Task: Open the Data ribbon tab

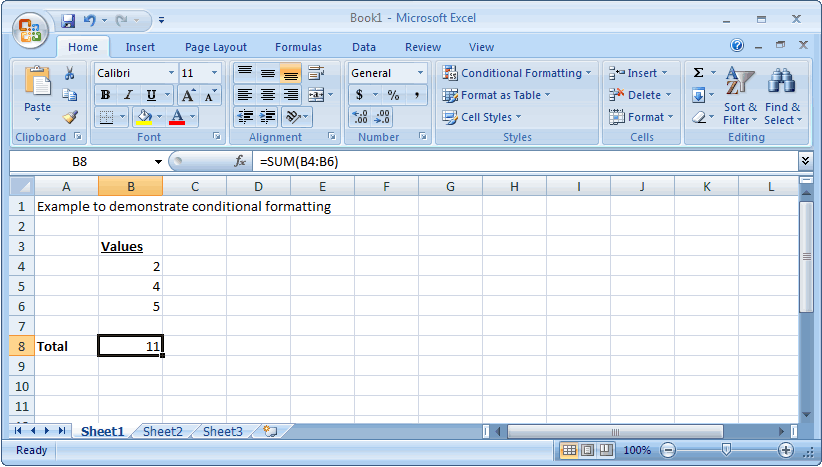Action: click(364, 47)
